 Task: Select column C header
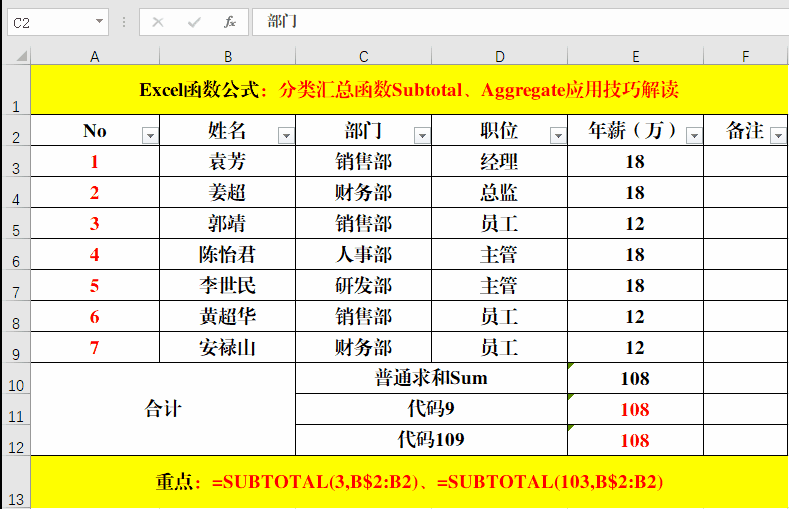tap(363, 56)
